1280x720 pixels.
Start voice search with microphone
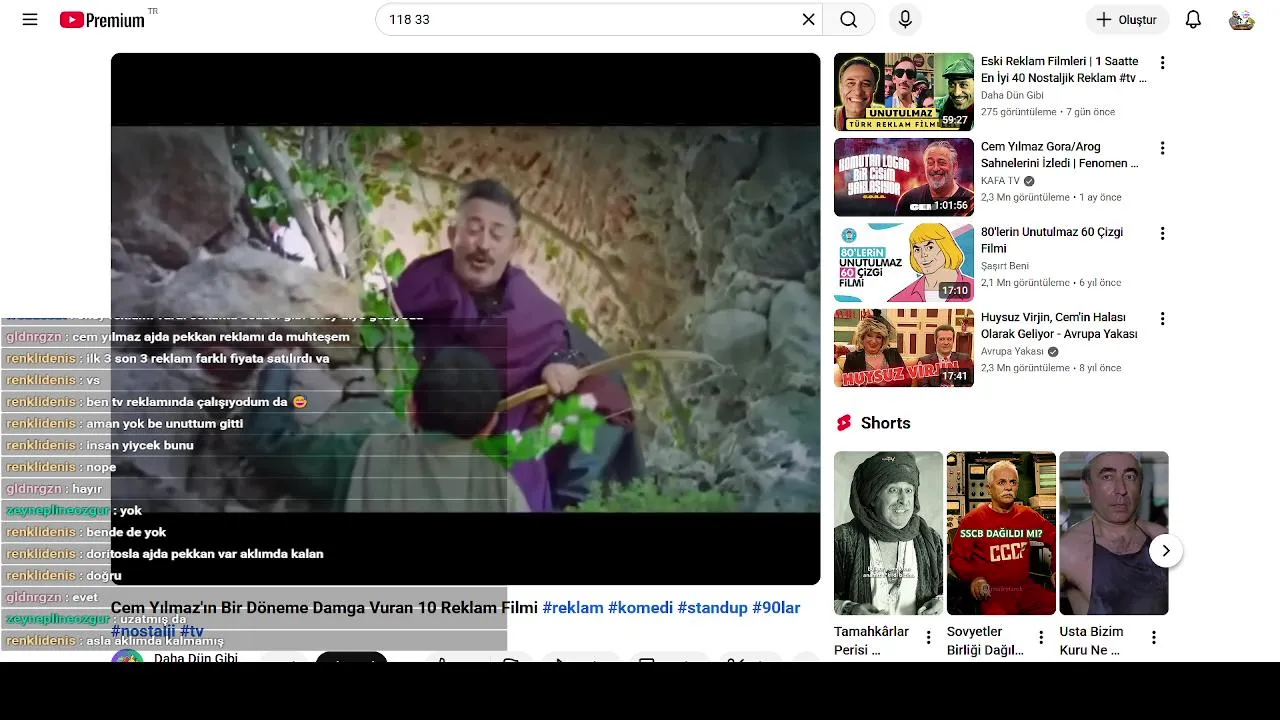pos(905,19)
